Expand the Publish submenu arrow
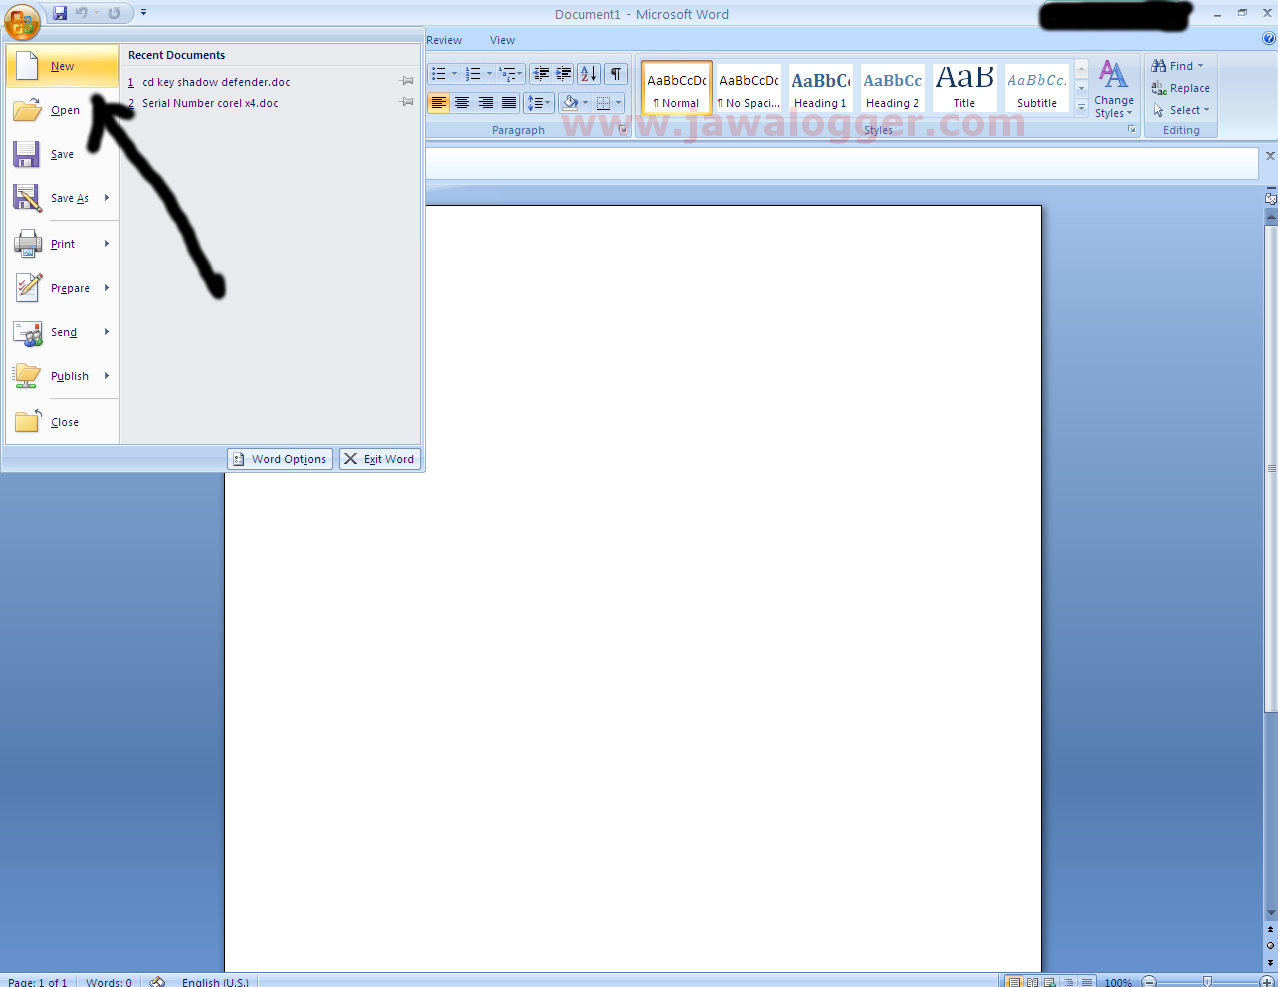The height and width of the screenshot is (987, 1278). 107,376
